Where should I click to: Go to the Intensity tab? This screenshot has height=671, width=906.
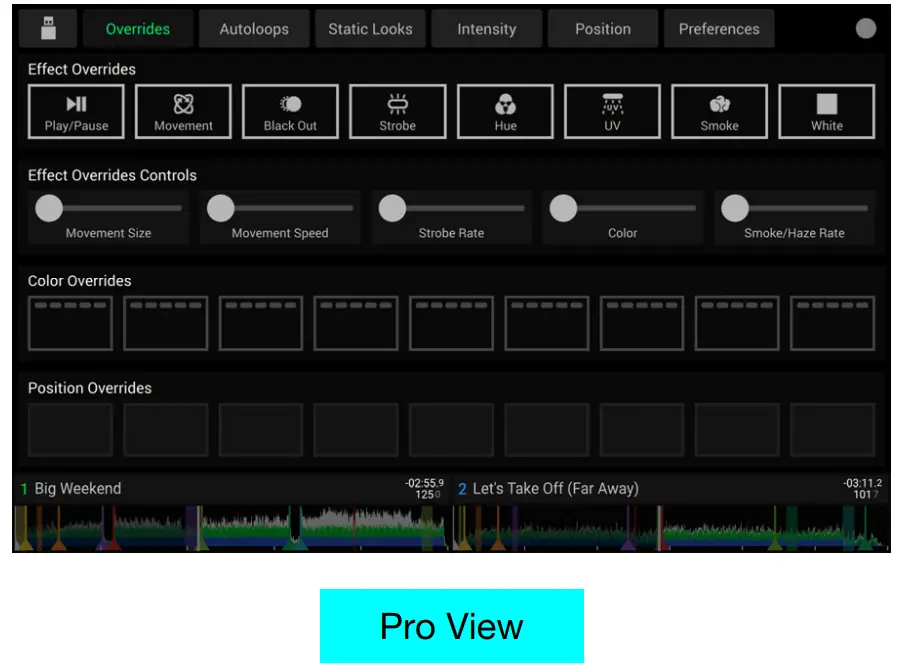pos(487,28)
